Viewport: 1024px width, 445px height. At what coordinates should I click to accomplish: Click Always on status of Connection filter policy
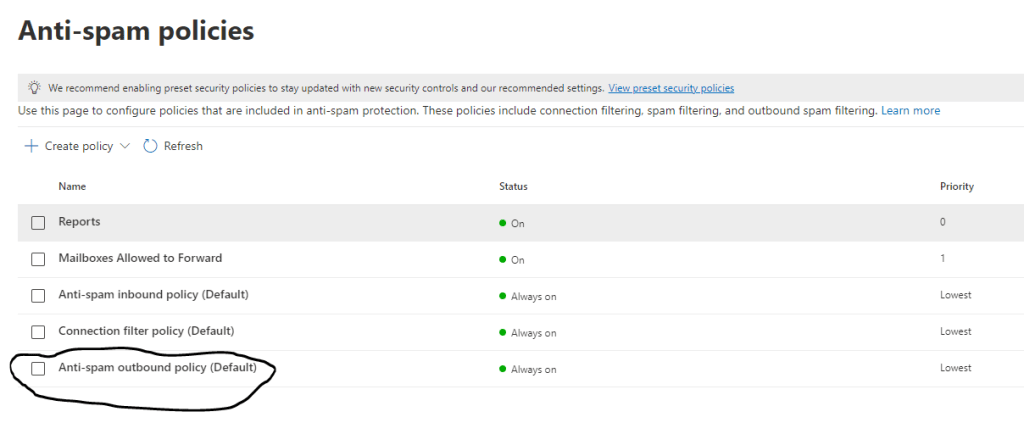pos(528,333)
